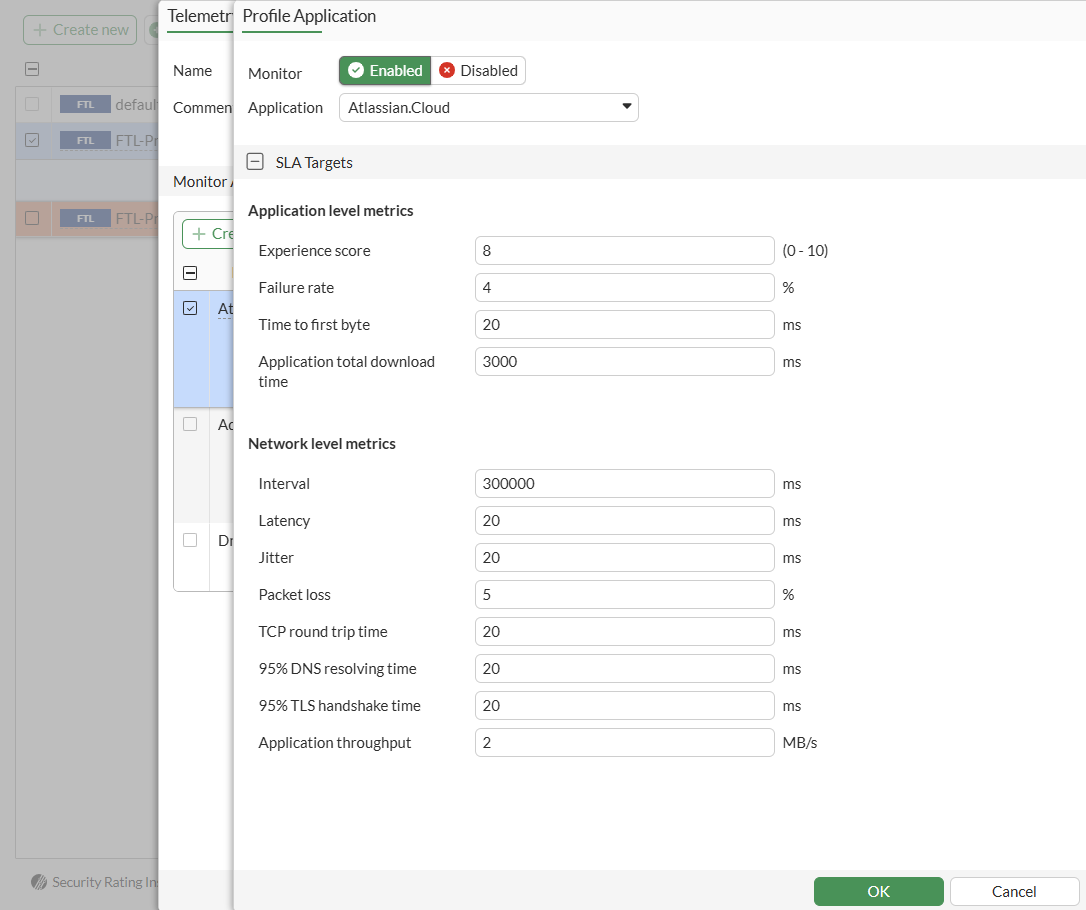The image size is (1086, 910).
Task: Uncheck the Atlassian.Cloud application checkbox
Action: pyautogui.click(x=190, y=308)
